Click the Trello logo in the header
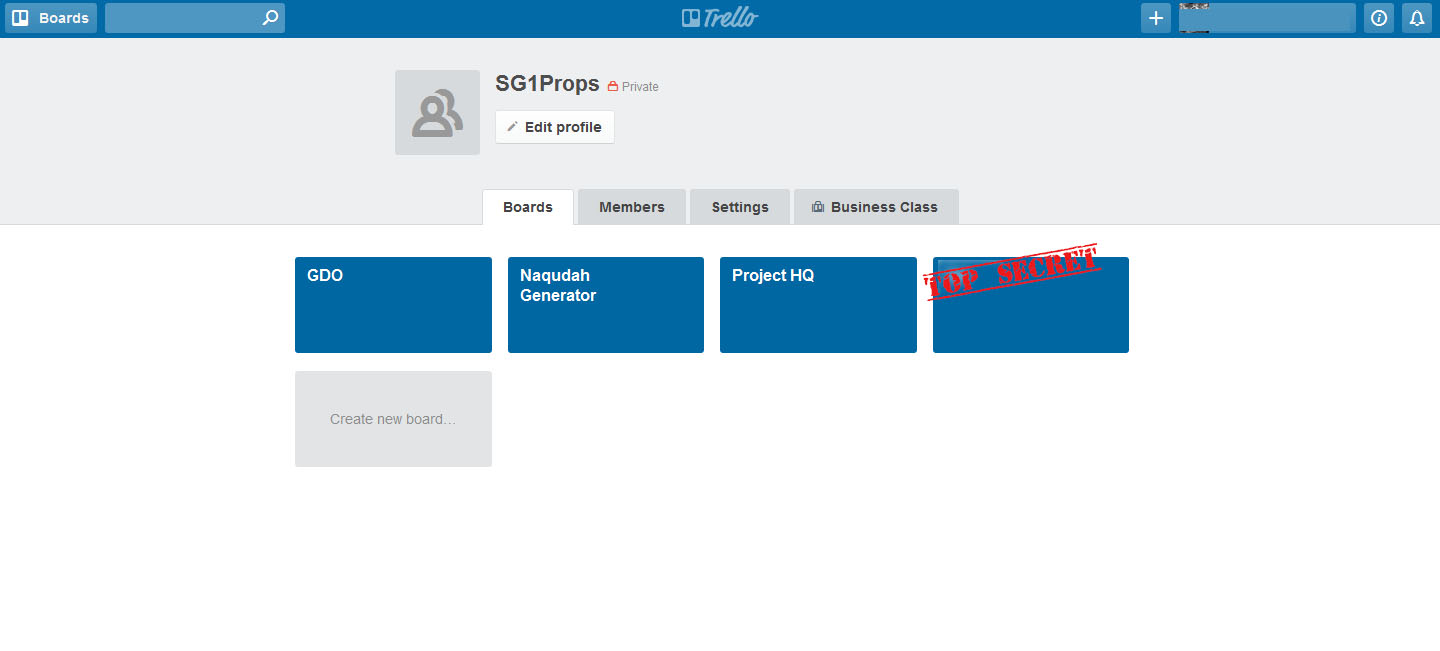 (x=719, y=17)
